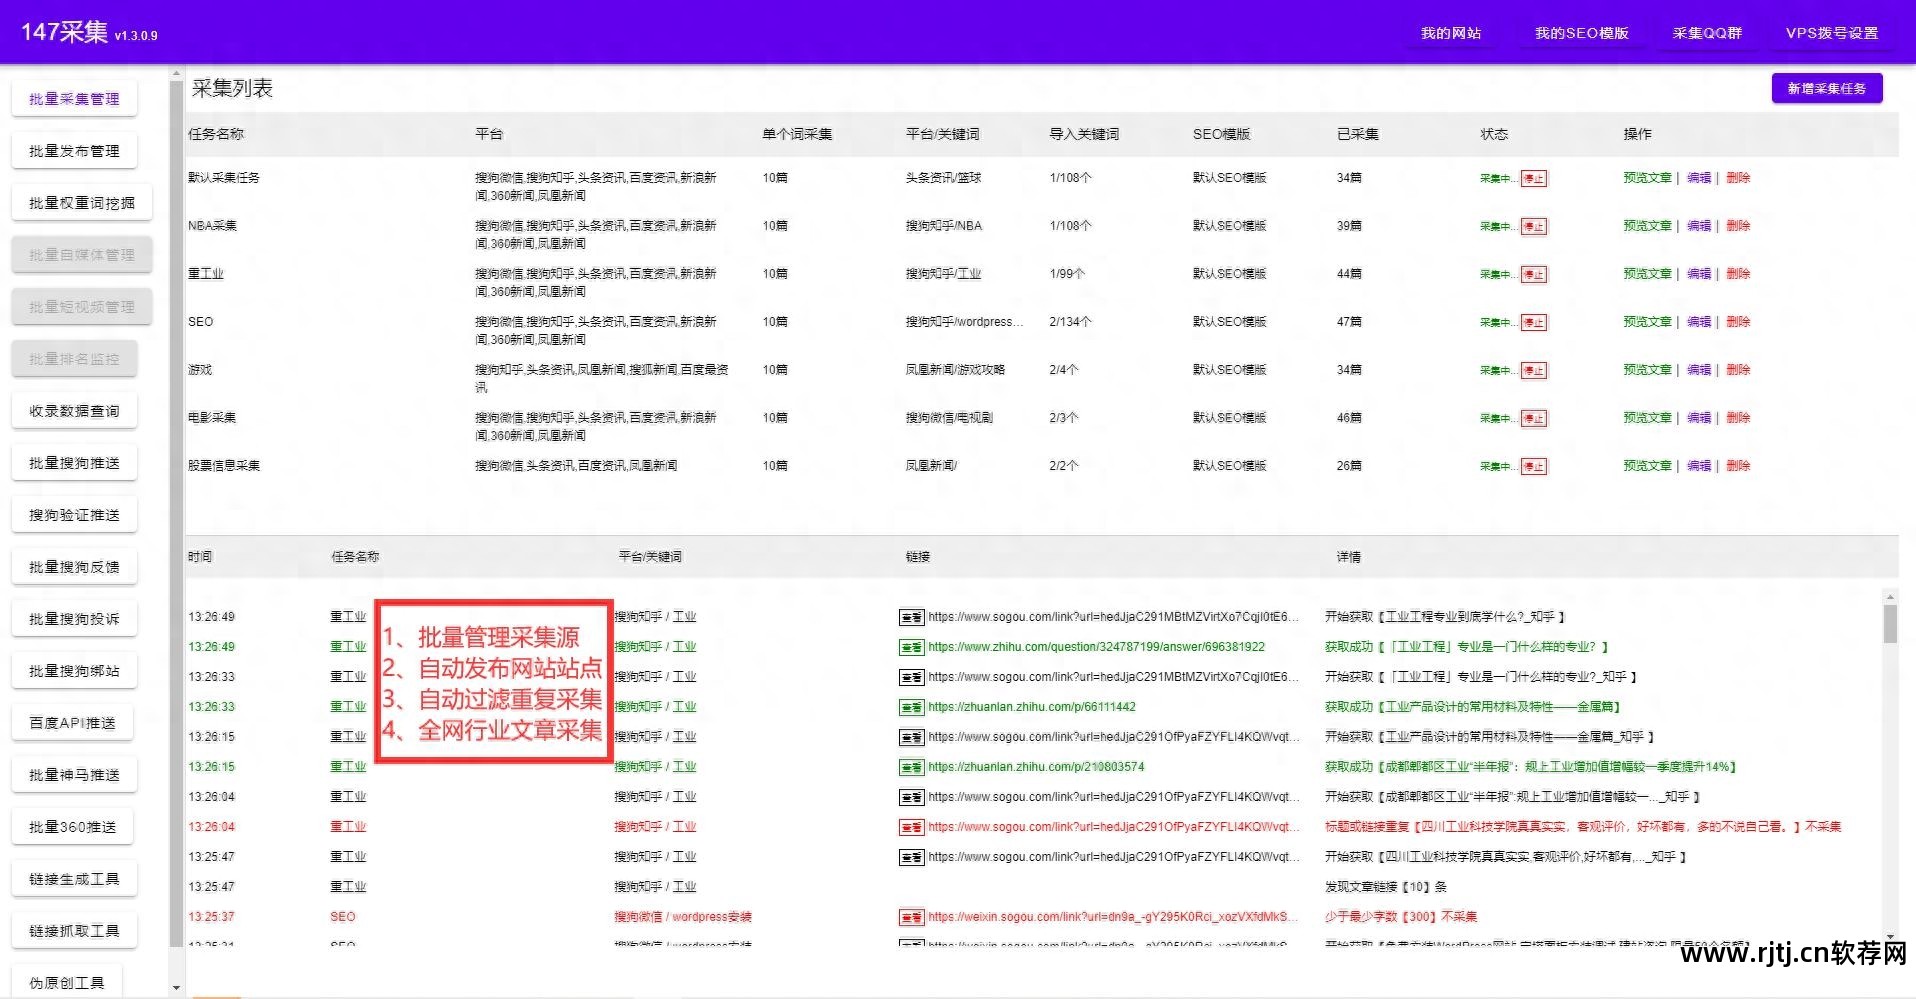Open the red 查看 icon for the weixin.sogou.com link
This screenshot has height=999, width=1916.
tap(911, 916)
